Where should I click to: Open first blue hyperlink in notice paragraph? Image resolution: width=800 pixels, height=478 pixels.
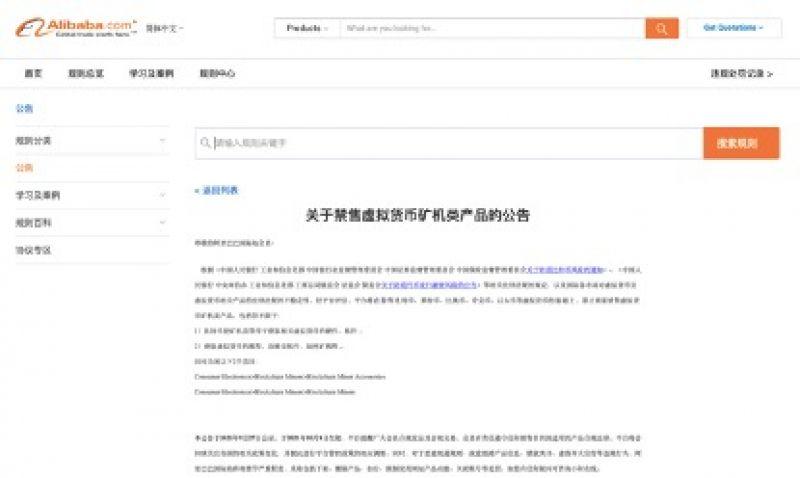[565, 270]
